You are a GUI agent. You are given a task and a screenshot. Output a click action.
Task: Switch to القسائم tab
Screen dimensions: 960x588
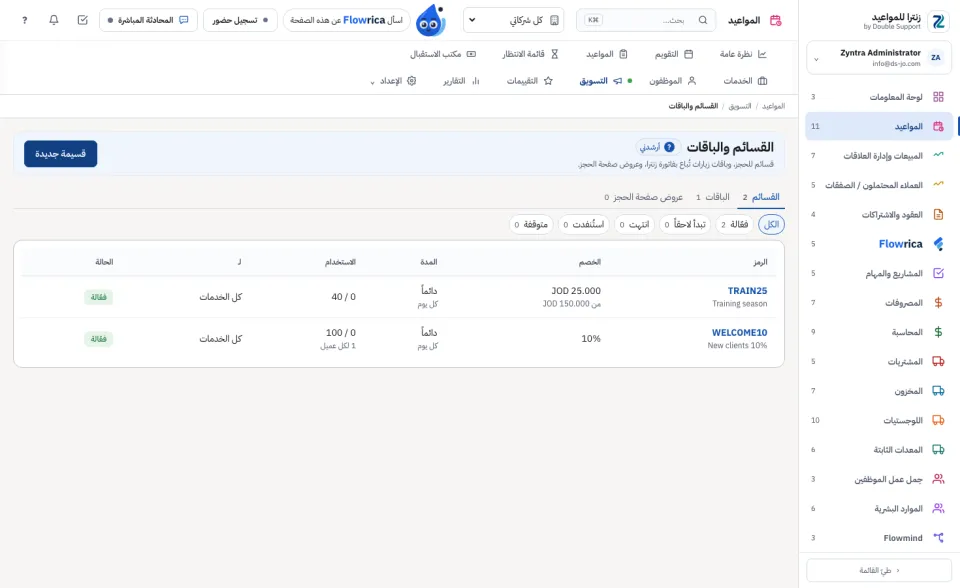point(761,197)
